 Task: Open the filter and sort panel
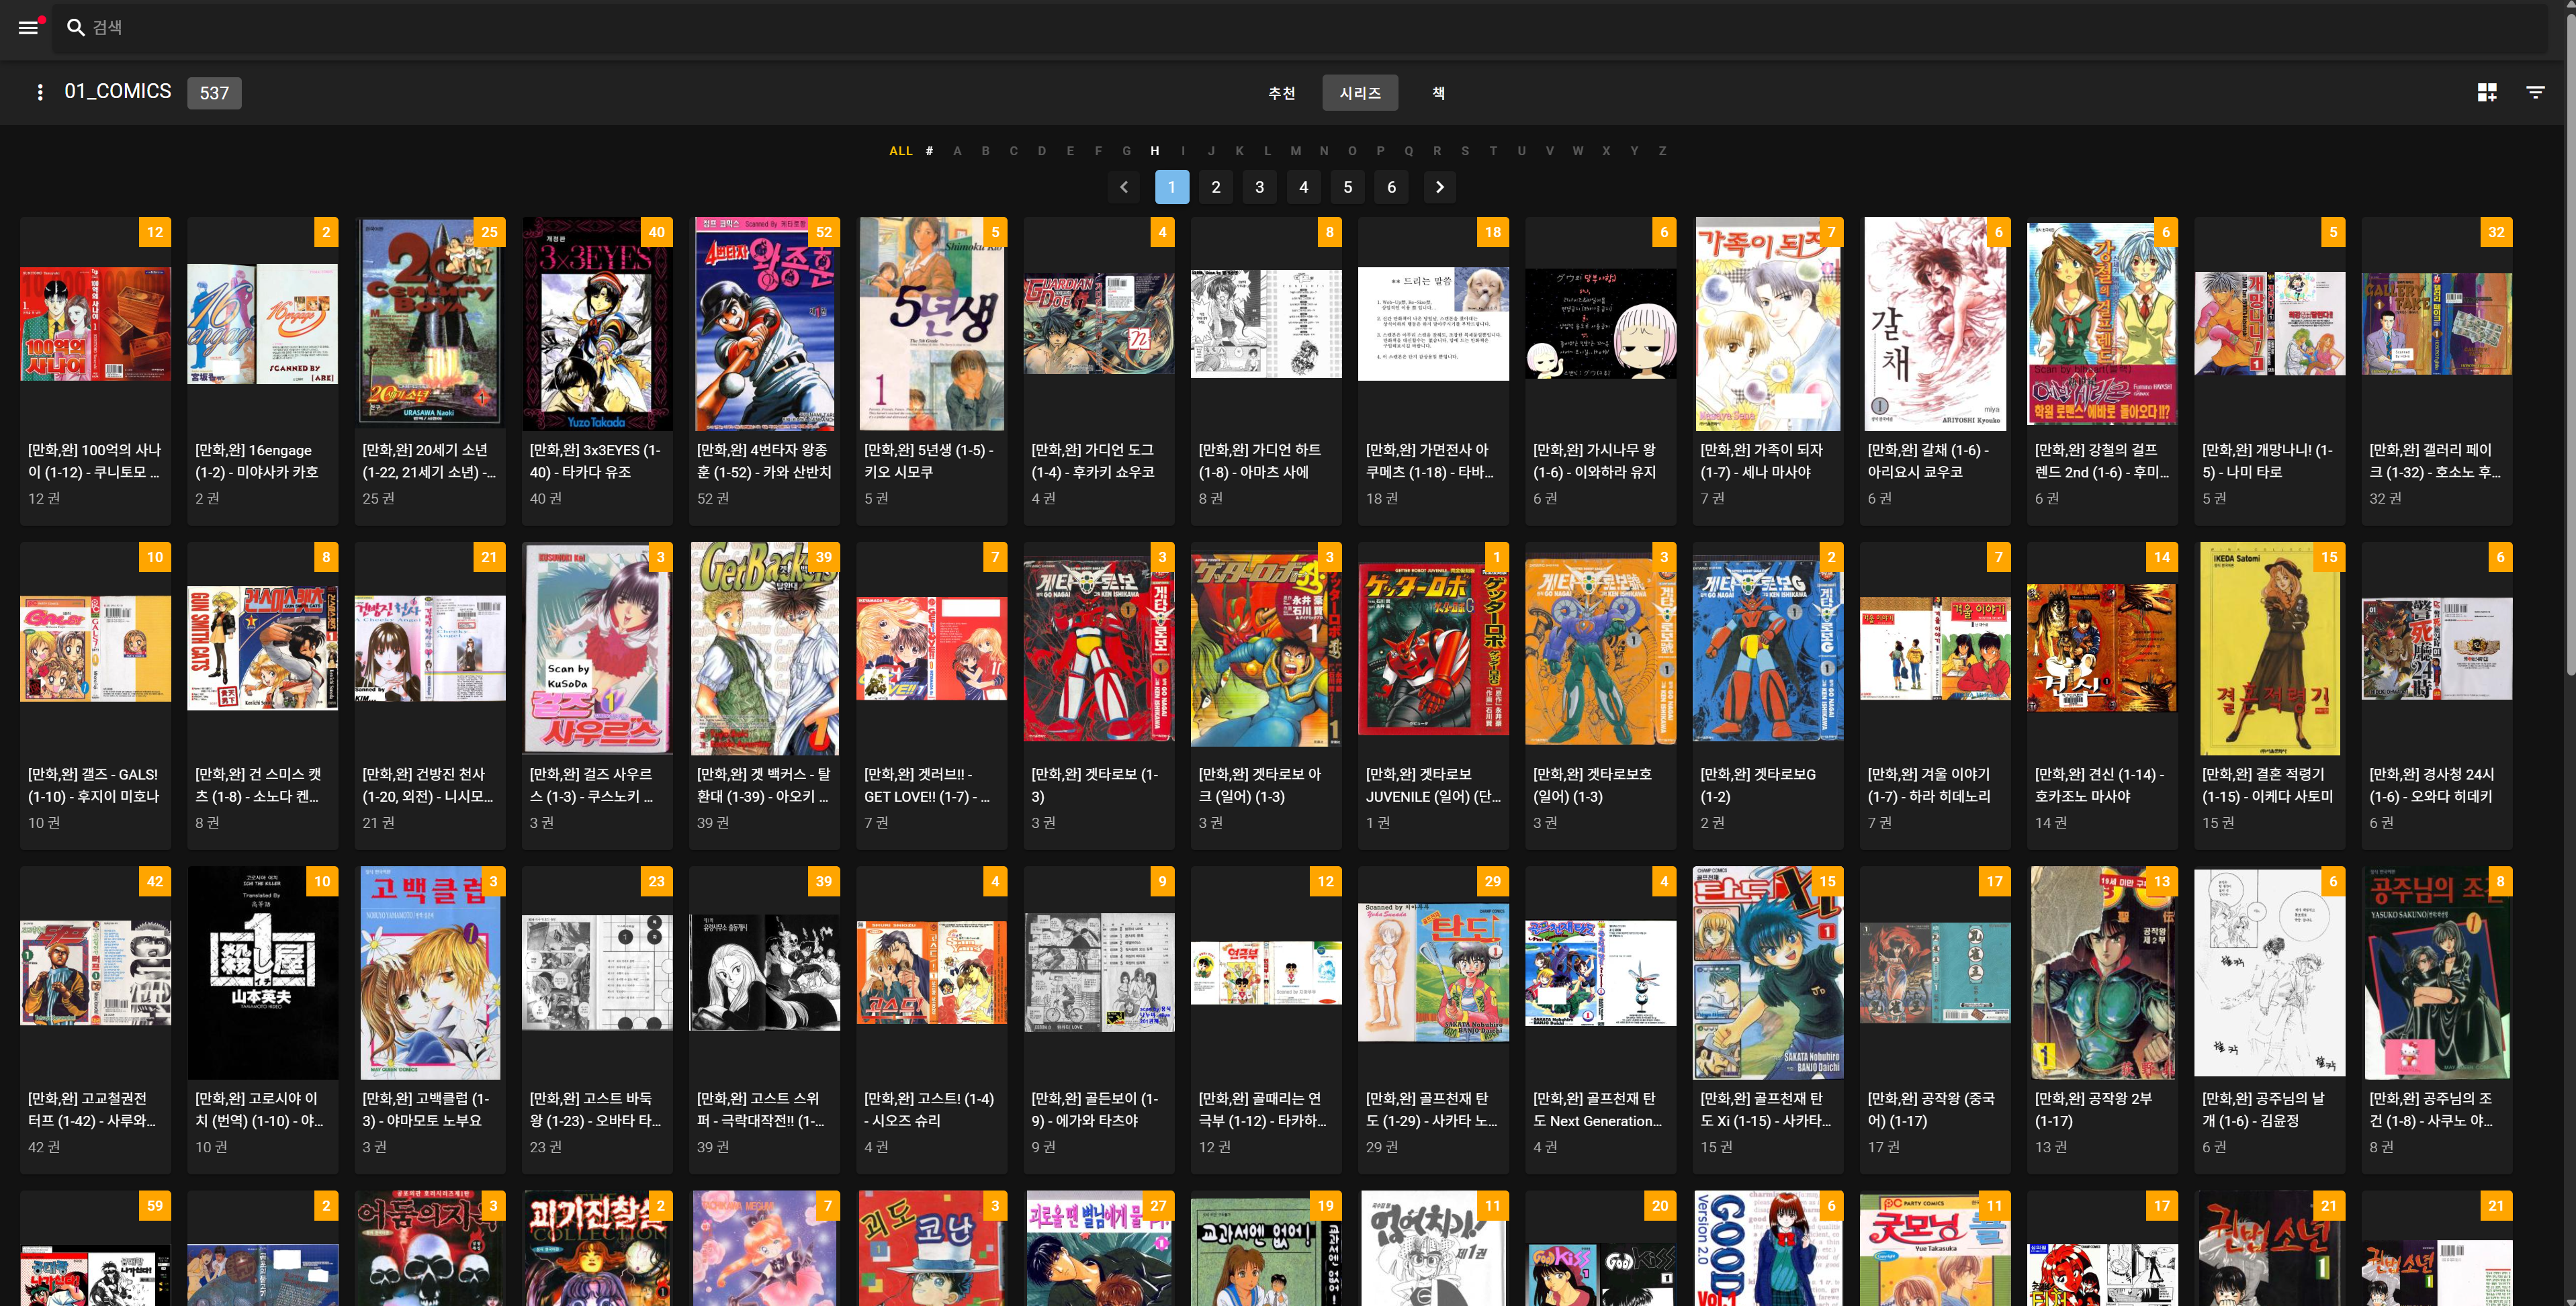pos(2535,92)
